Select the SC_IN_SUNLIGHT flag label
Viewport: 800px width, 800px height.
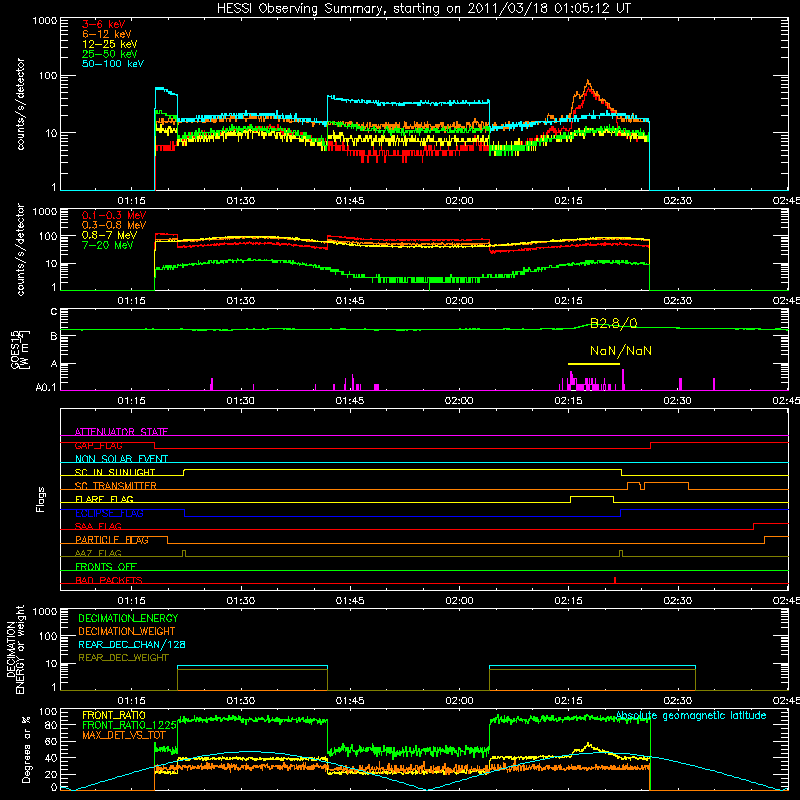[x=115, y=472]
